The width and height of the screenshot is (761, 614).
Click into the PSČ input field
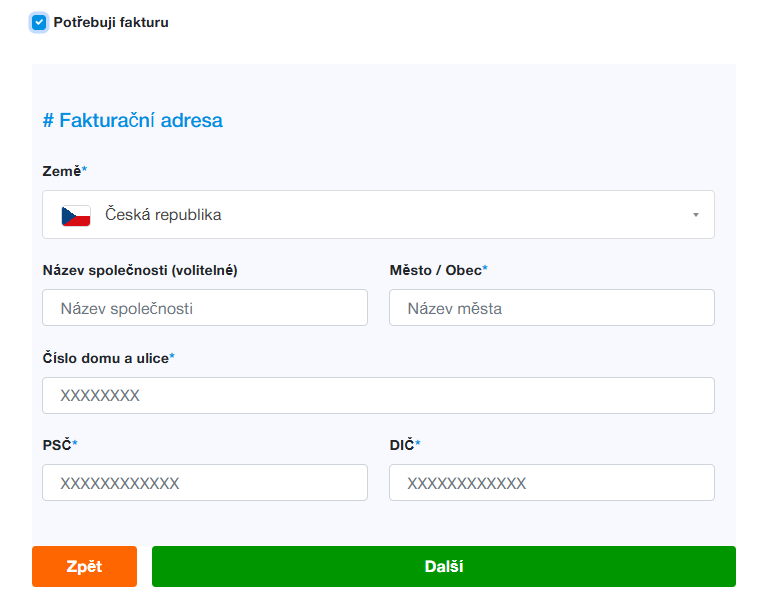[x=205, y=482]
